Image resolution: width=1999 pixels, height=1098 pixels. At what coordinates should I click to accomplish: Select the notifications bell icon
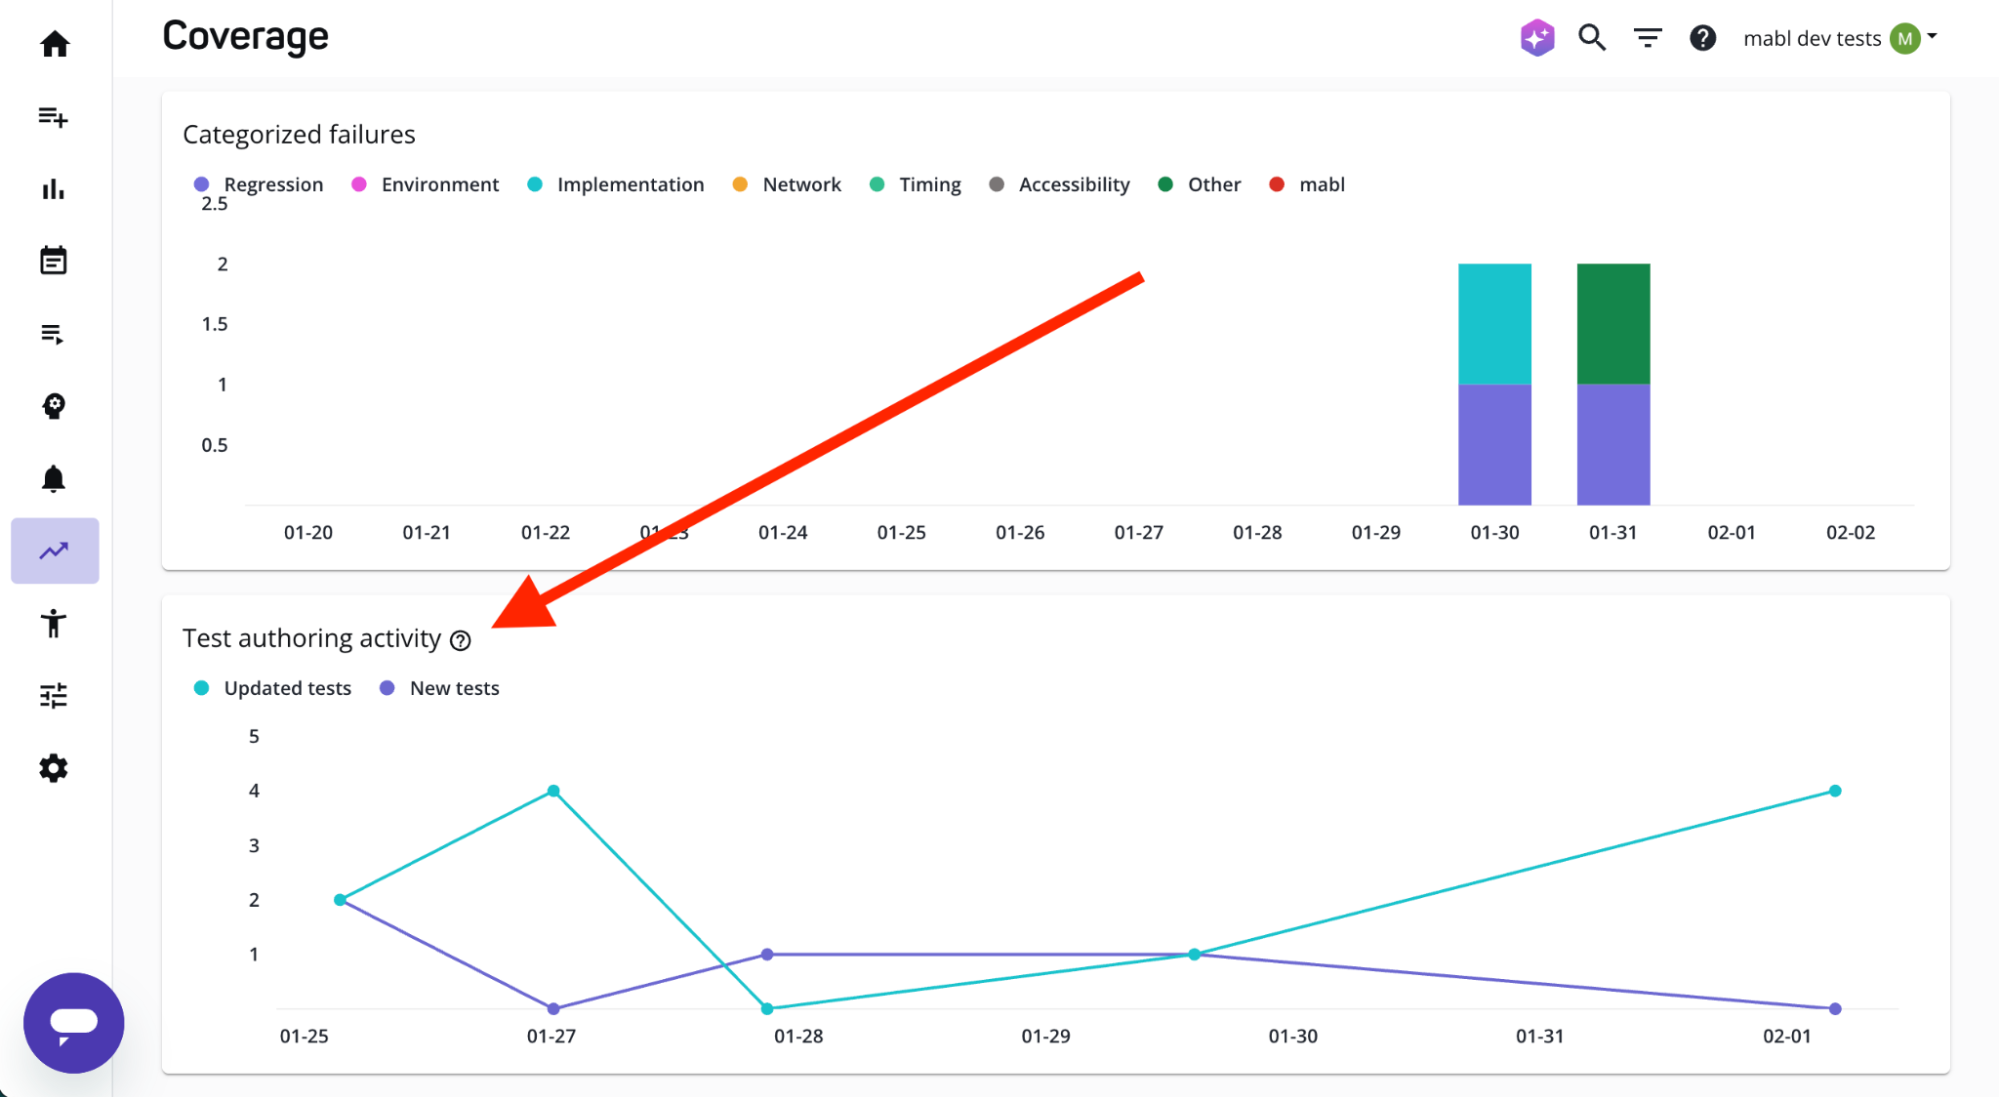(x=55, y=478)
